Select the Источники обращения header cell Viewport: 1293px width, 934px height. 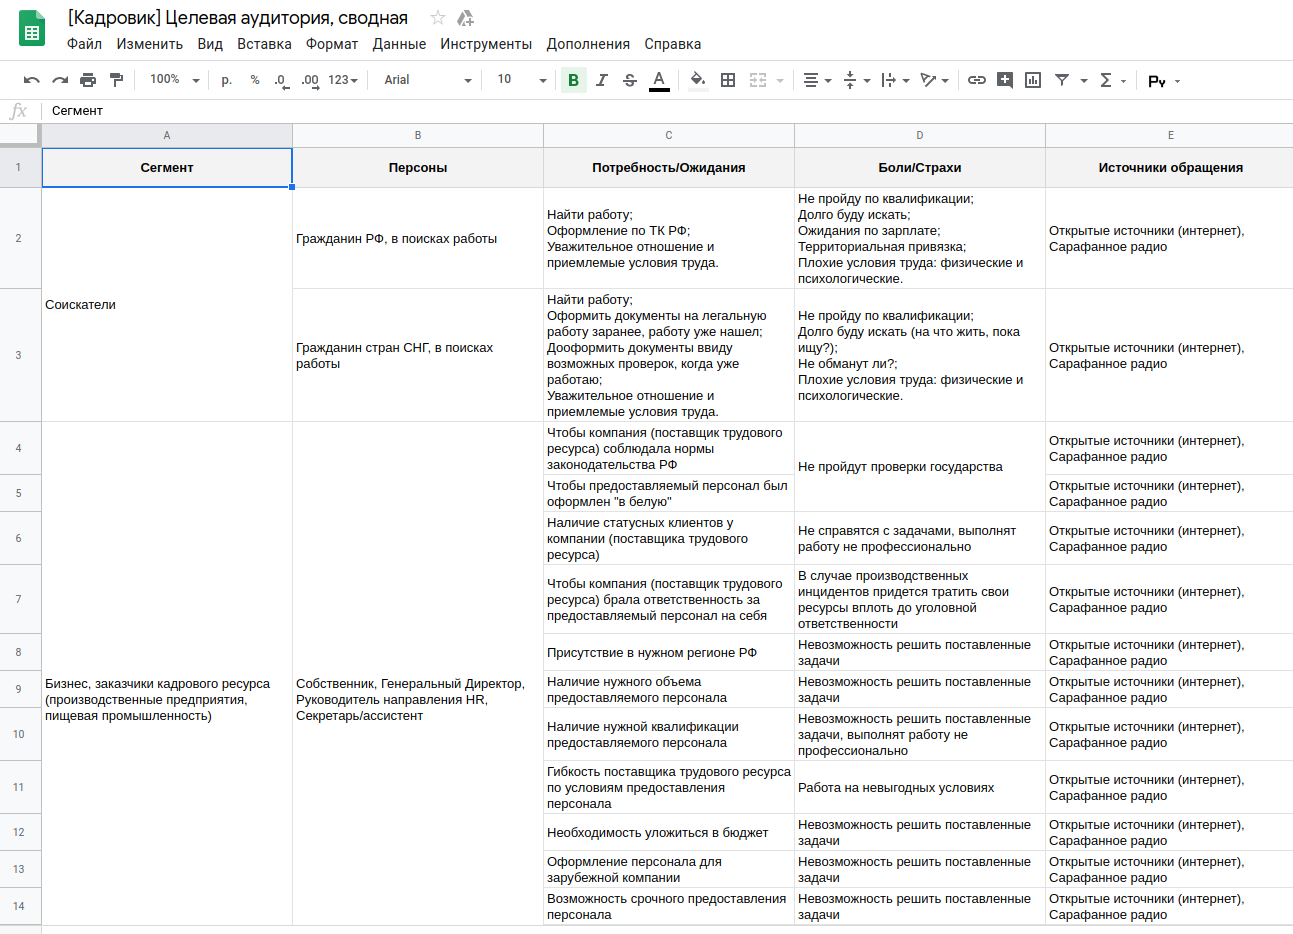point(1170,168)
